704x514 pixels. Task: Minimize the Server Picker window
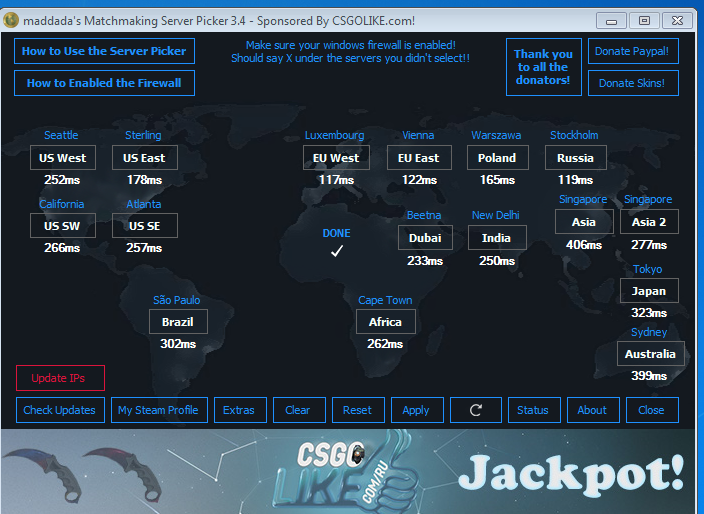pyautogui.click(x=612, y=20)
